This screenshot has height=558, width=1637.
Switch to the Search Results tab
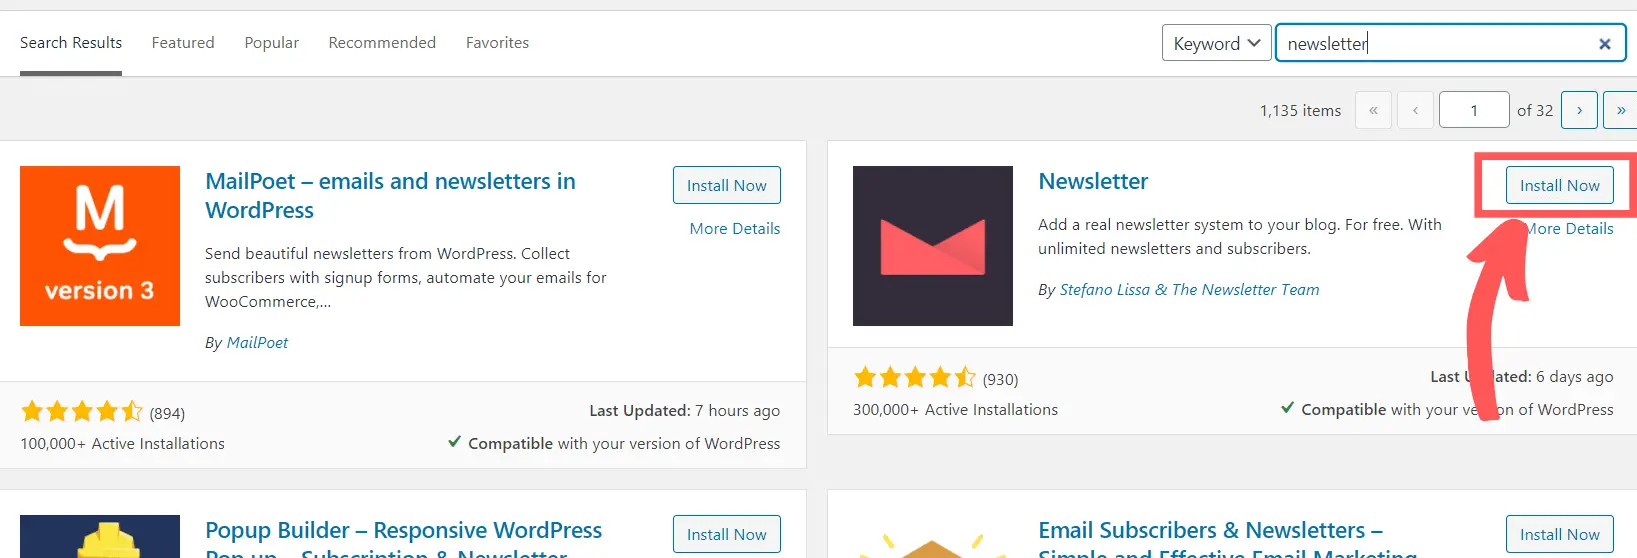point(71,43)
